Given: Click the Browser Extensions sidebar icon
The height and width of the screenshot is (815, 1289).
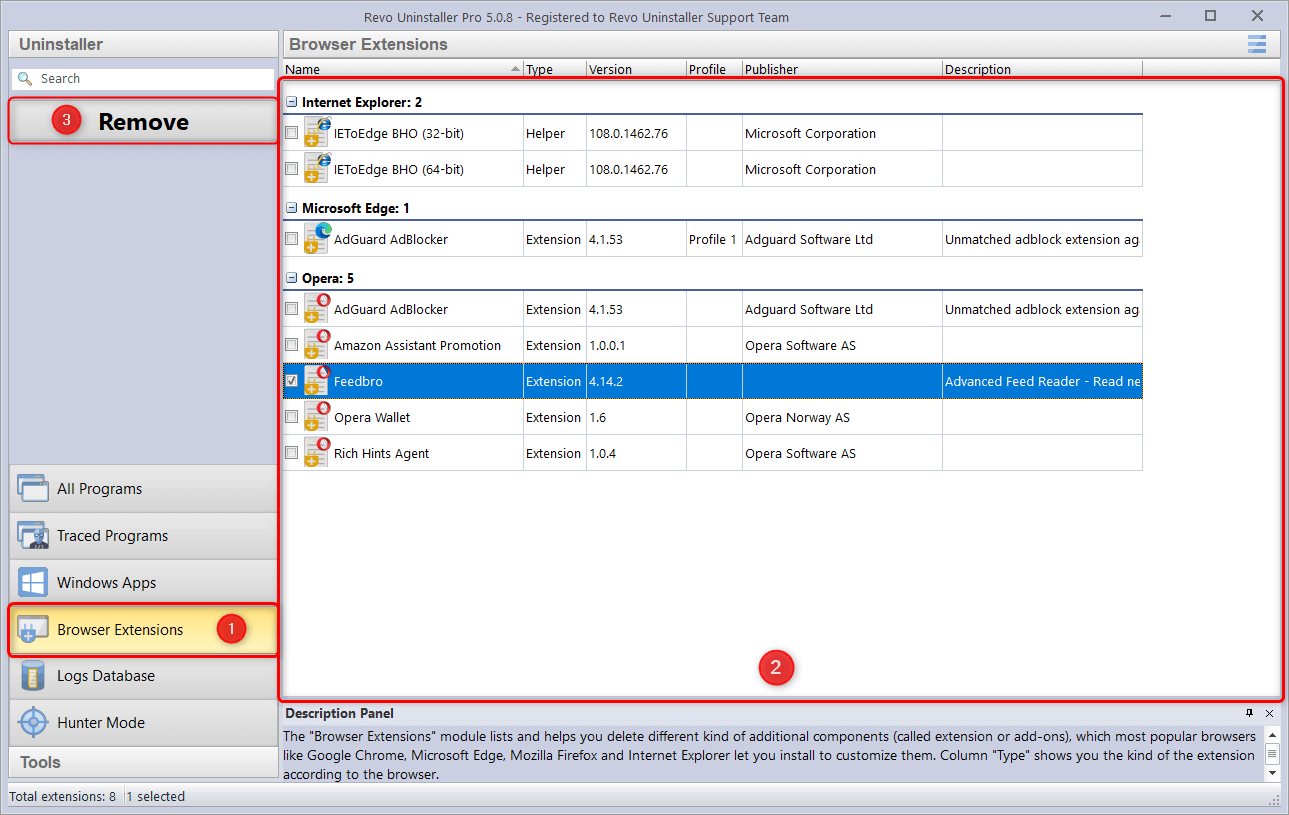Looking at the screenshot, I should (x=33, y=630).
